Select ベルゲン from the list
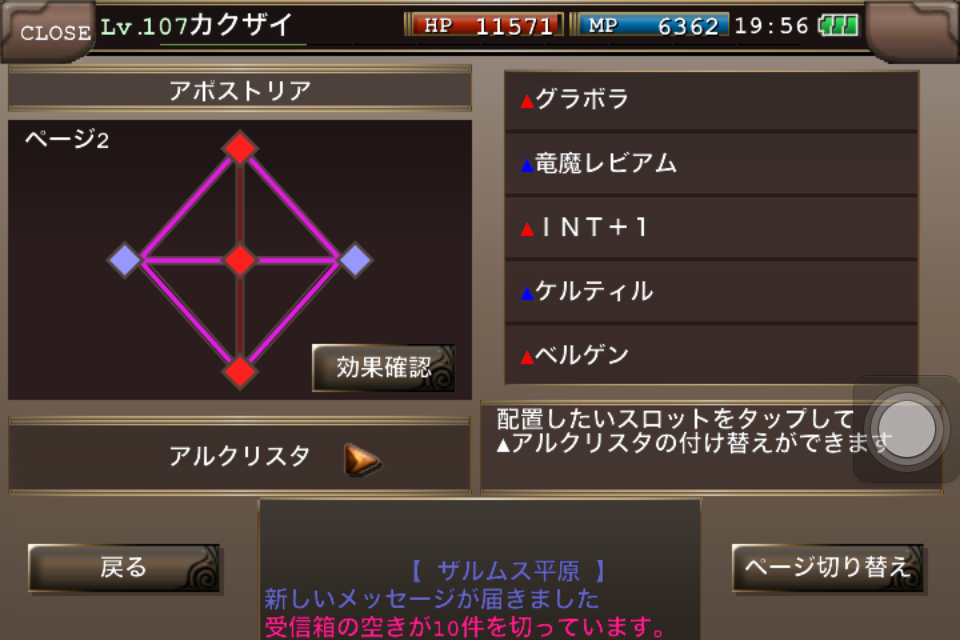Screen dimensions: 960x640 pyautogui.click(x=711, y=355)
